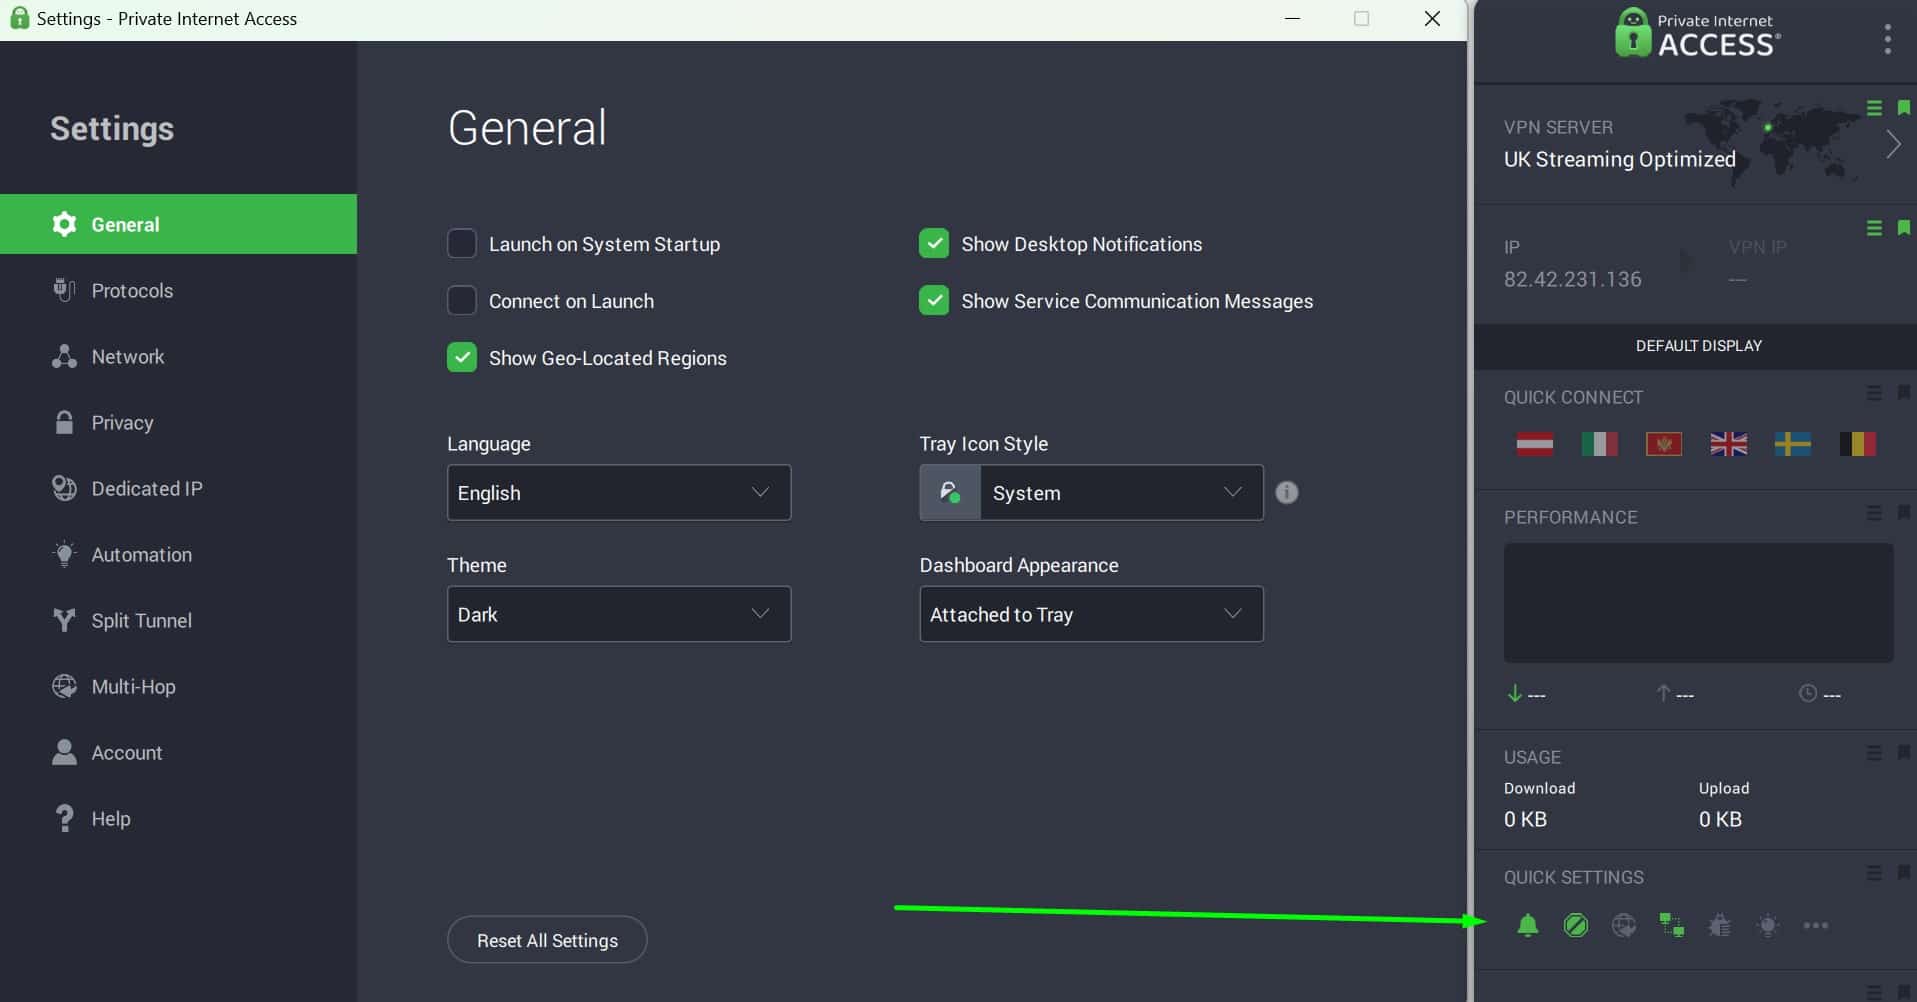Viewport: 1917px width, 1002px height.
Task: Open the Language dropdown showing English
Action: pos(619,492)
